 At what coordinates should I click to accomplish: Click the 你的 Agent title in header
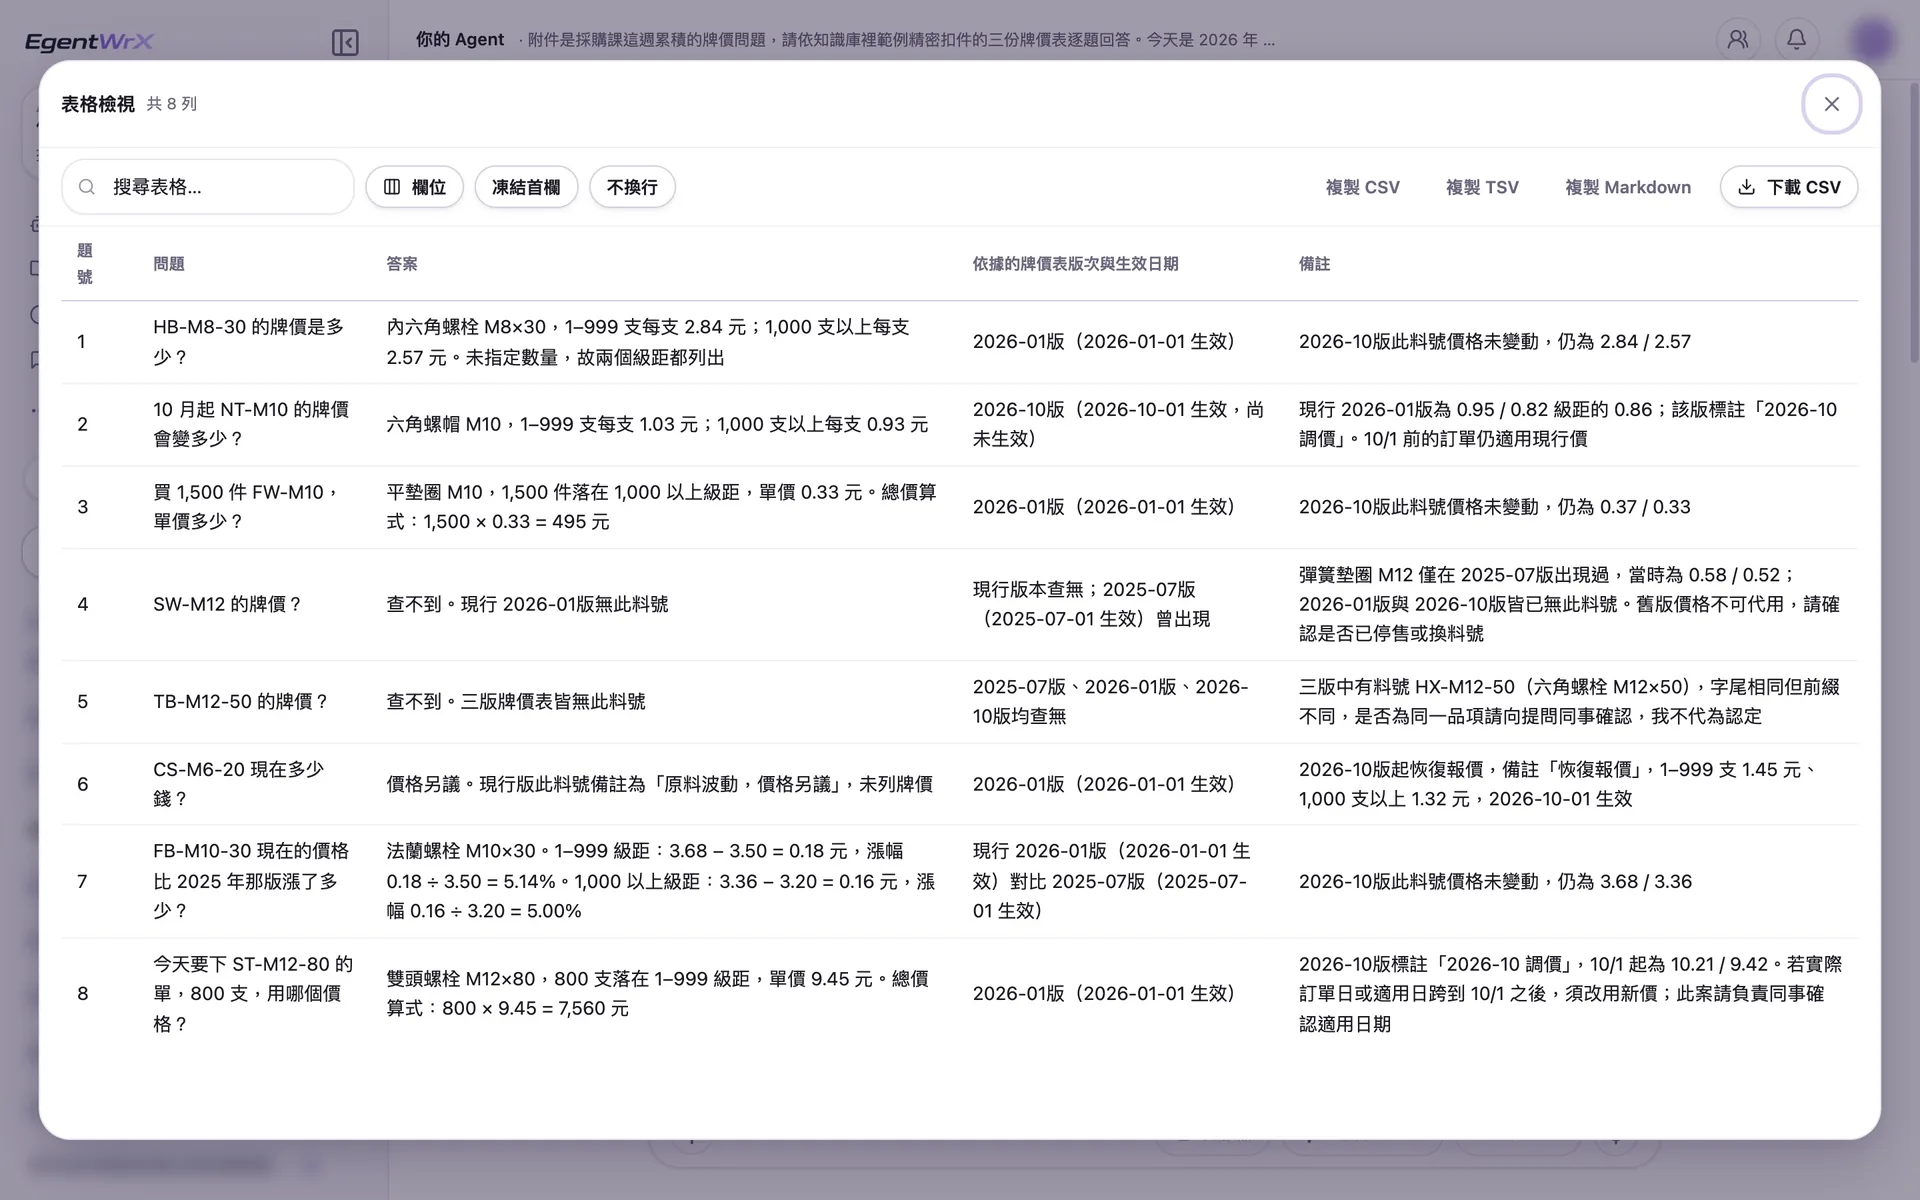pyautogui.click(x=460, y=40)
